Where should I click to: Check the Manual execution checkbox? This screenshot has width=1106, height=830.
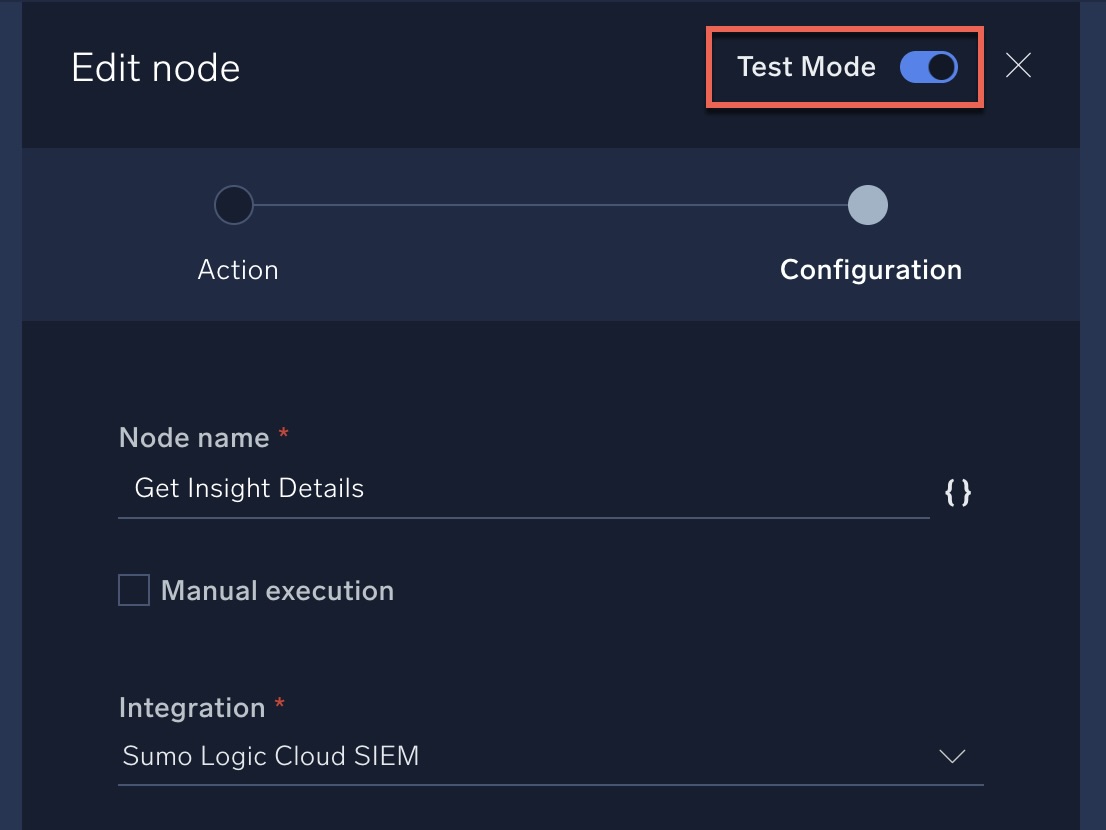tap(134, 589)
